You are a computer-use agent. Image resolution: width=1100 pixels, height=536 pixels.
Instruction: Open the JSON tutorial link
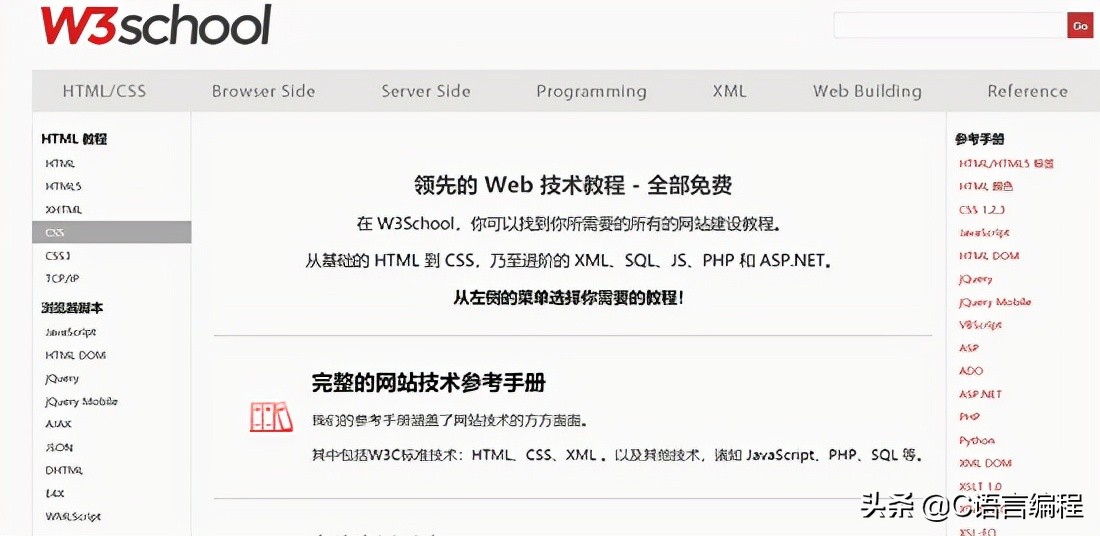coord(59,448)
